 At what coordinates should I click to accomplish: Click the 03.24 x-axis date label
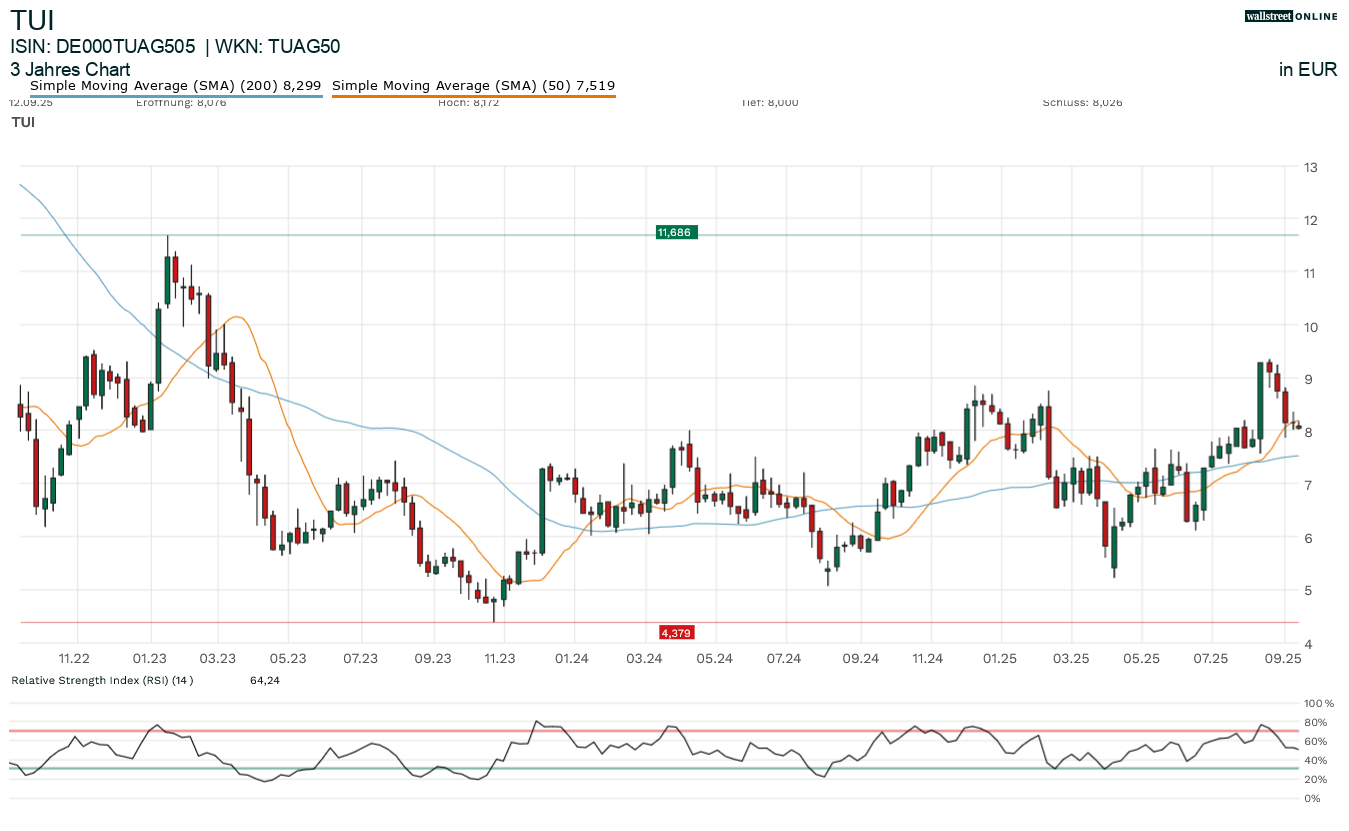click(644, 658)
